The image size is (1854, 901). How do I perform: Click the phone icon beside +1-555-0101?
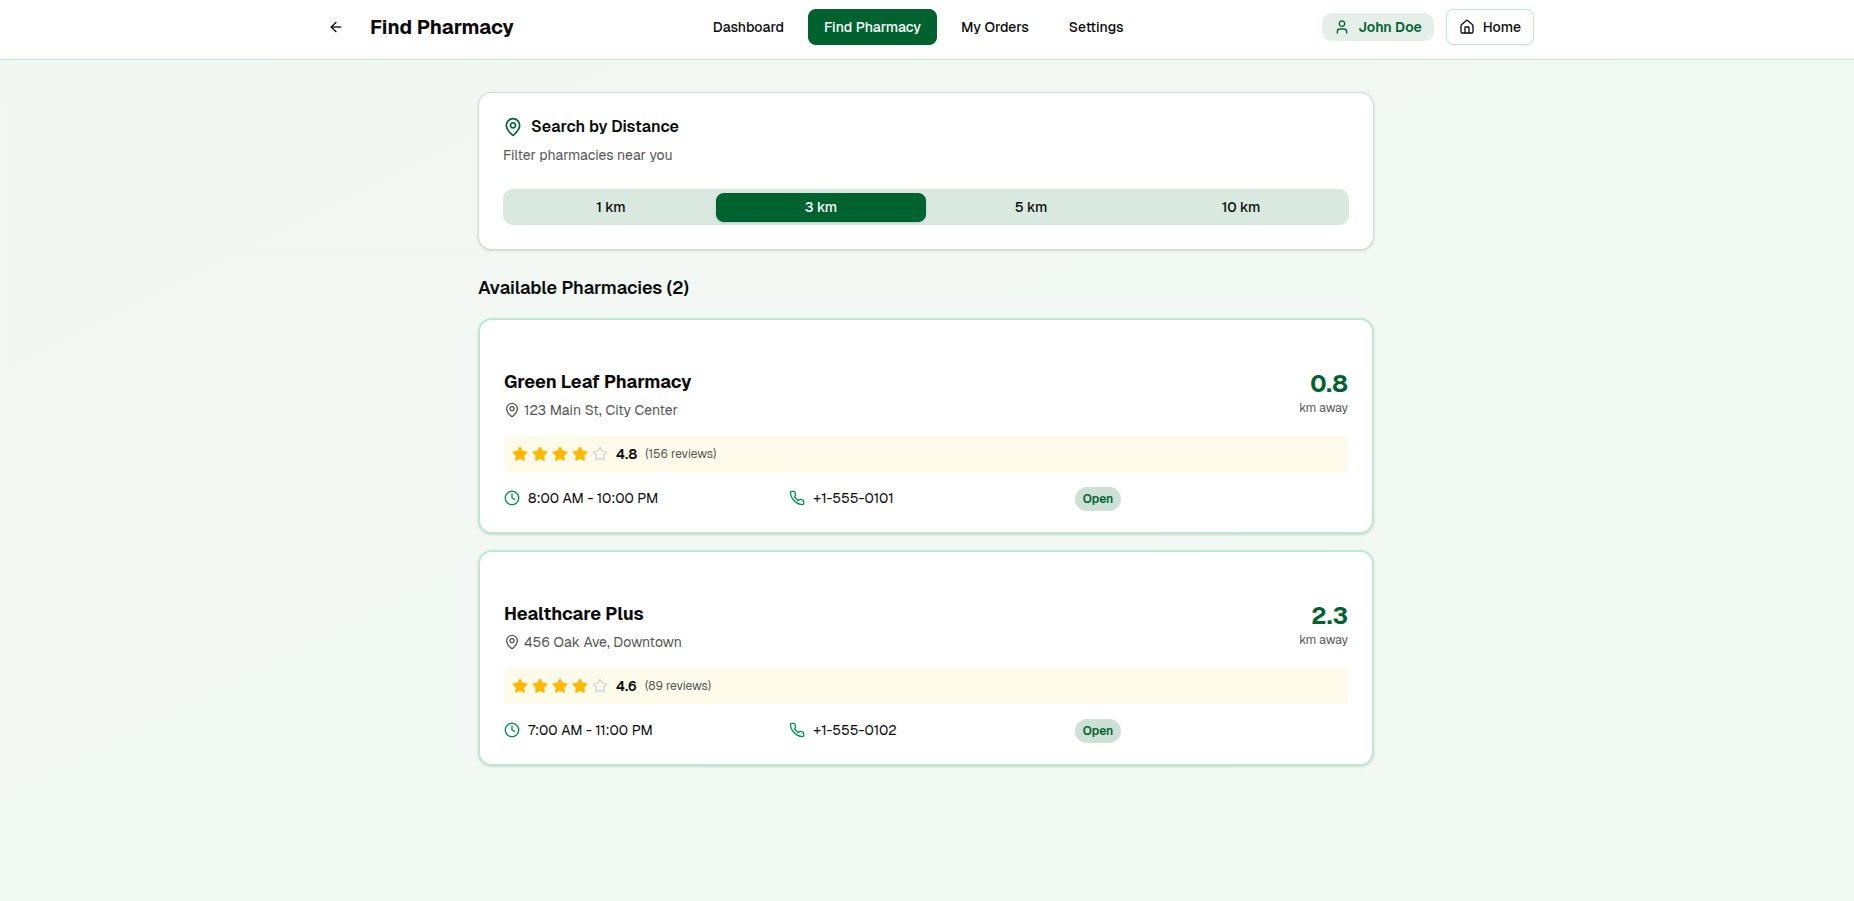tap(796, 498)
